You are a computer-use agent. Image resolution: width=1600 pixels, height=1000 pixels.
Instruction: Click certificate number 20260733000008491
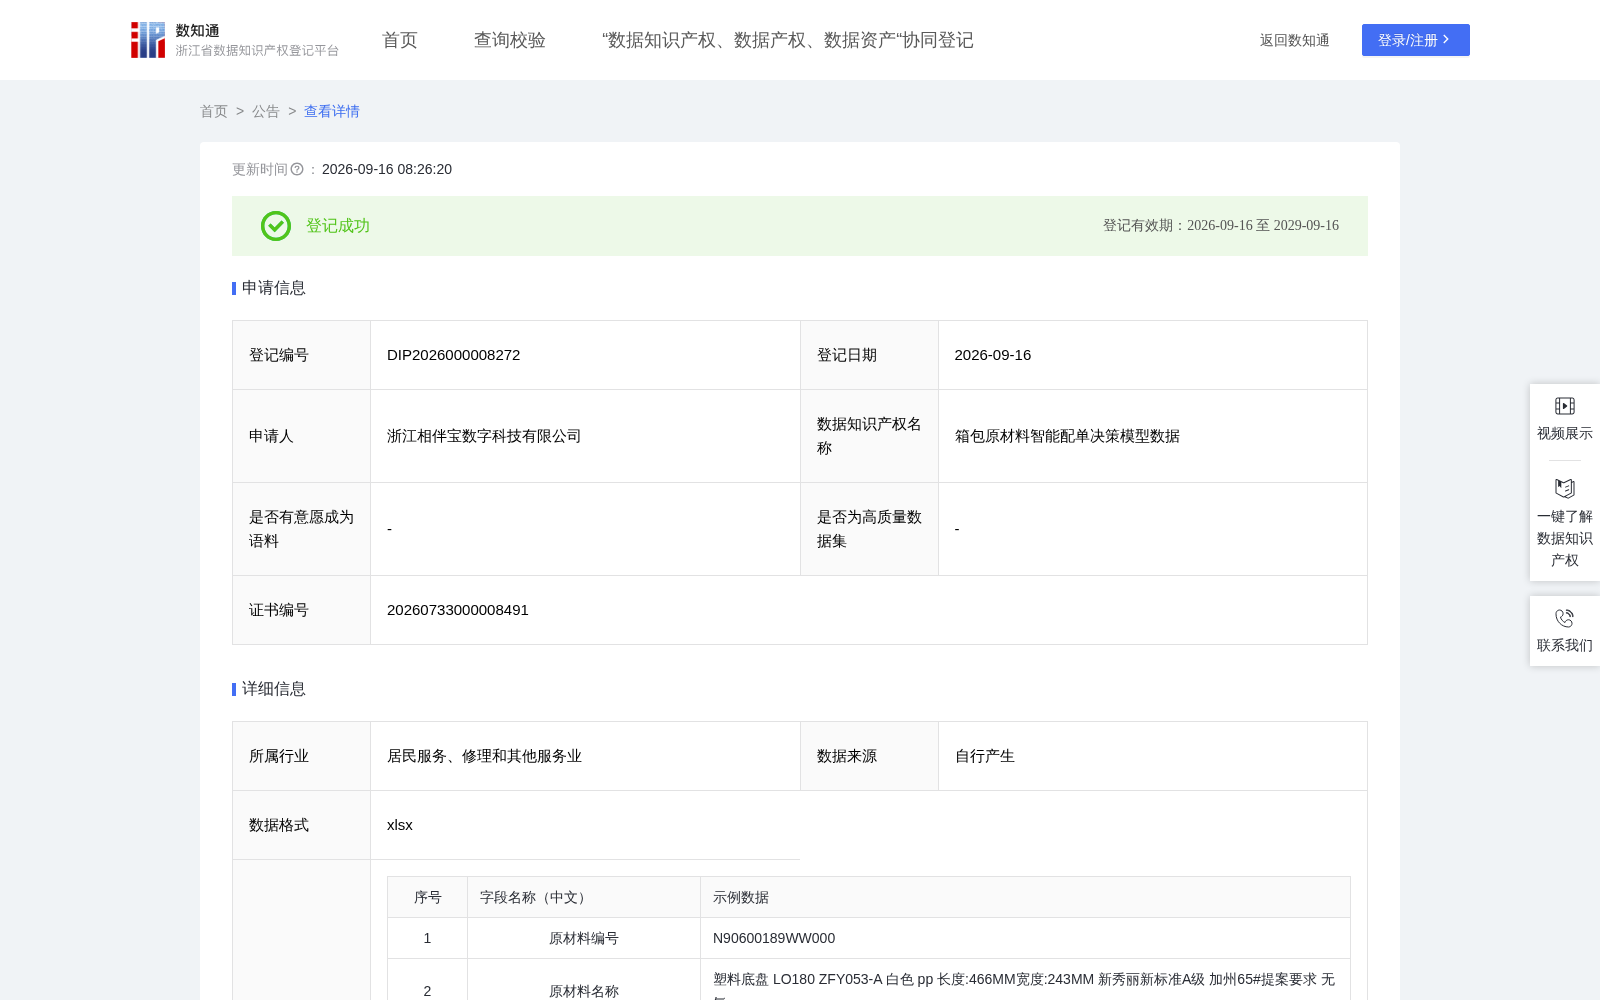pyautogui.click(x=458, y=610)
